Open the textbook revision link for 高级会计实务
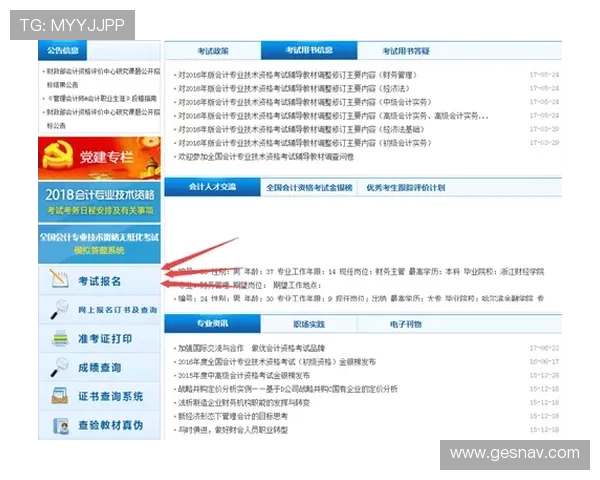Screen dimensions: 600x480 (x=333, y=116)
